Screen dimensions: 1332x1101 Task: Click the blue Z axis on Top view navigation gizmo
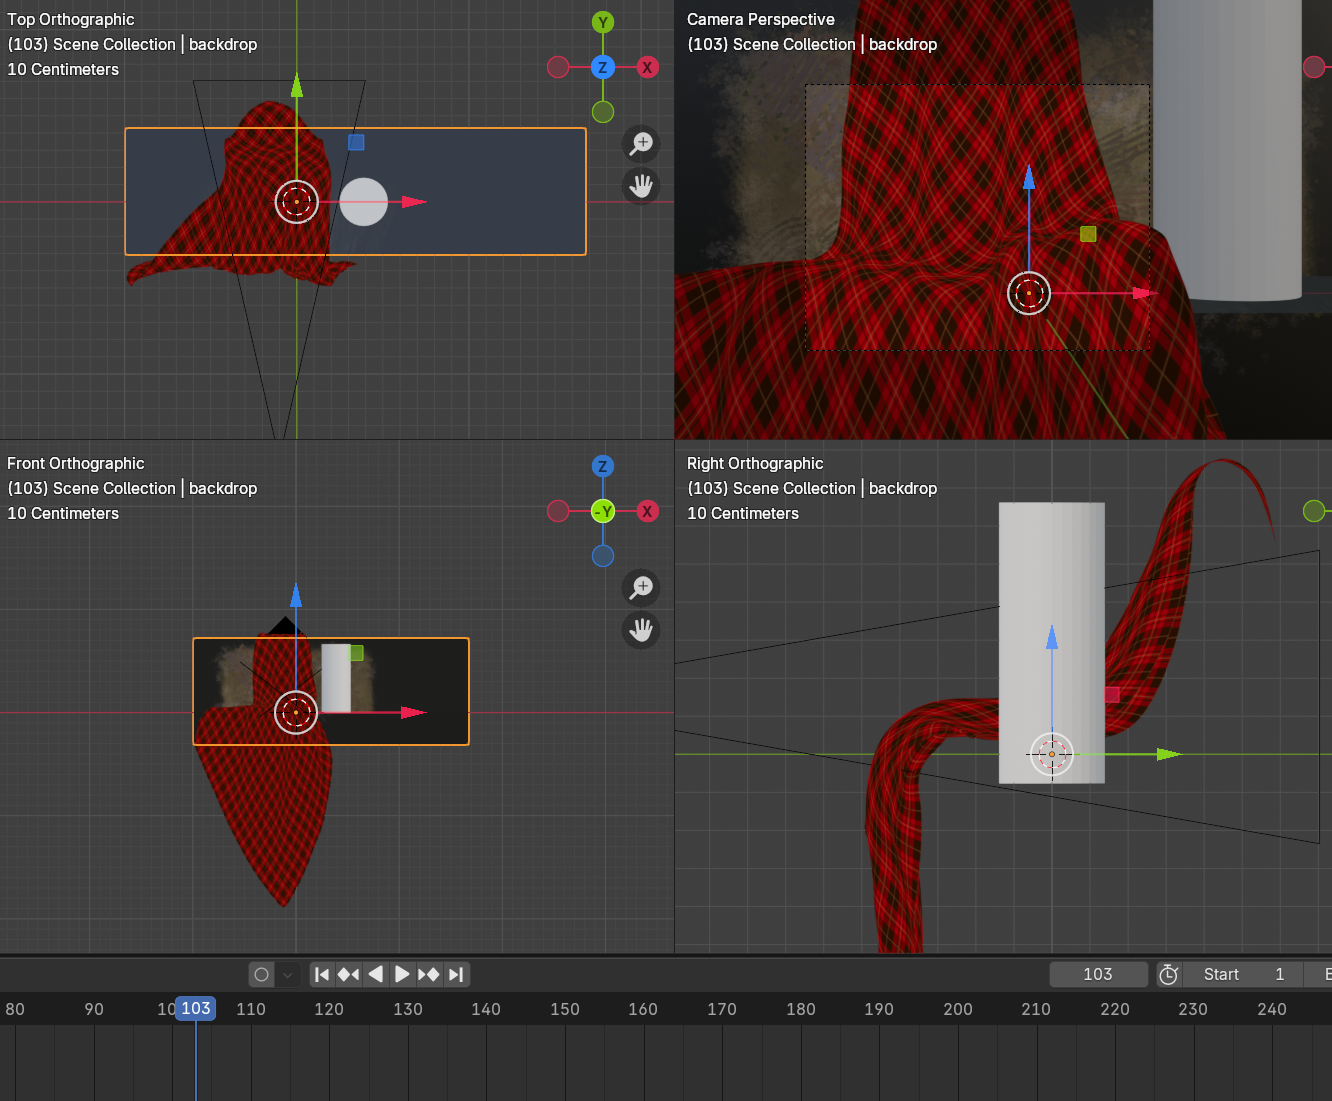(x=602, y=67)
